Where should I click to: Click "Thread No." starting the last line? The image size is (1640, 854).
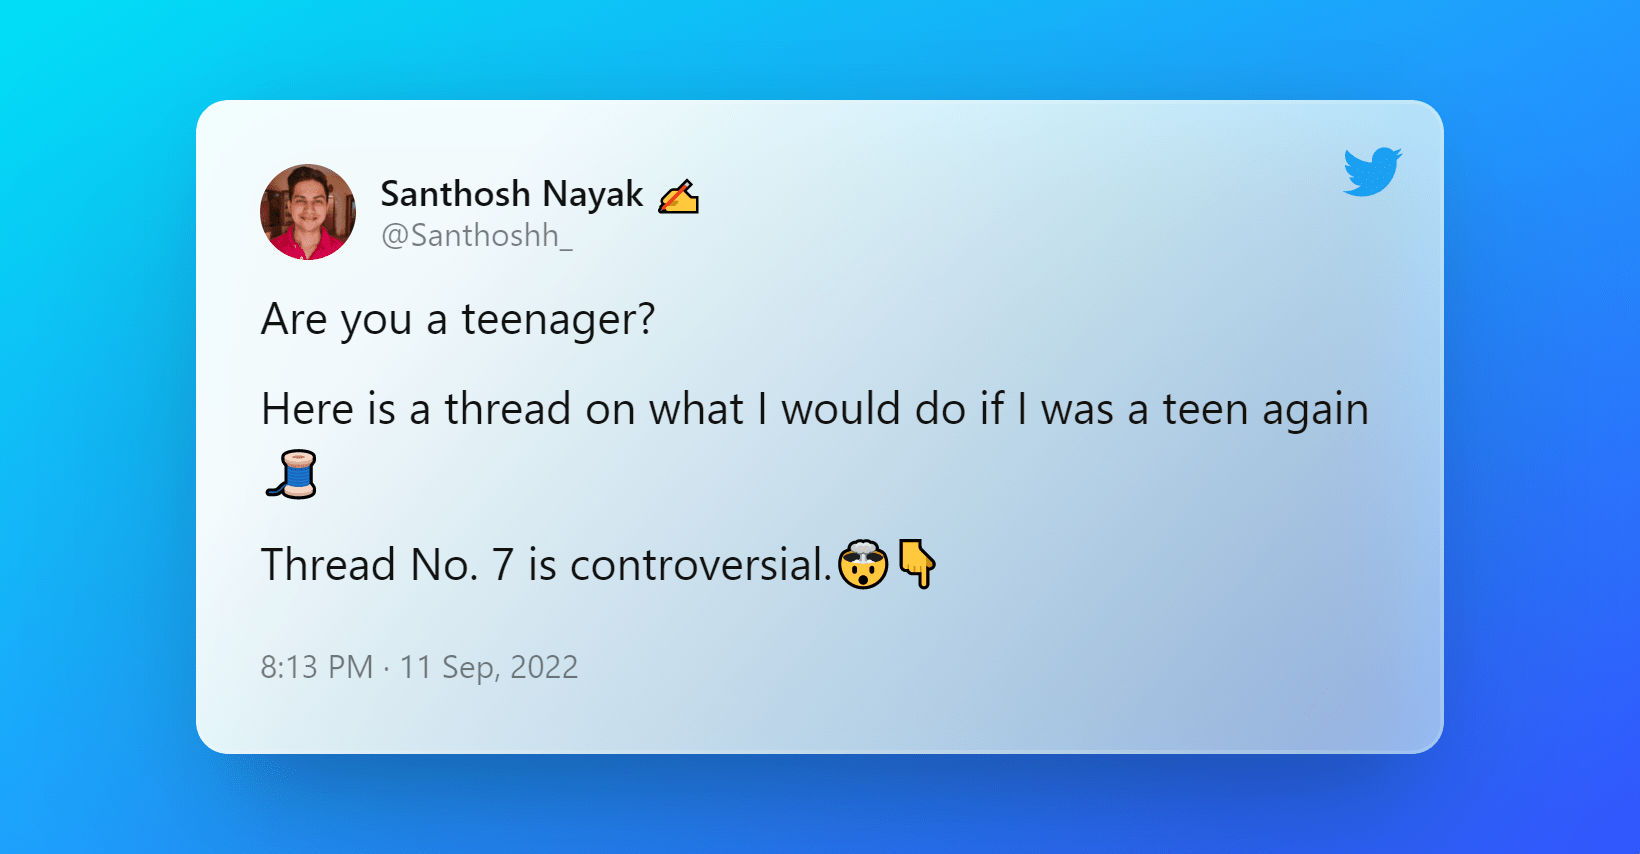(368, 566)
